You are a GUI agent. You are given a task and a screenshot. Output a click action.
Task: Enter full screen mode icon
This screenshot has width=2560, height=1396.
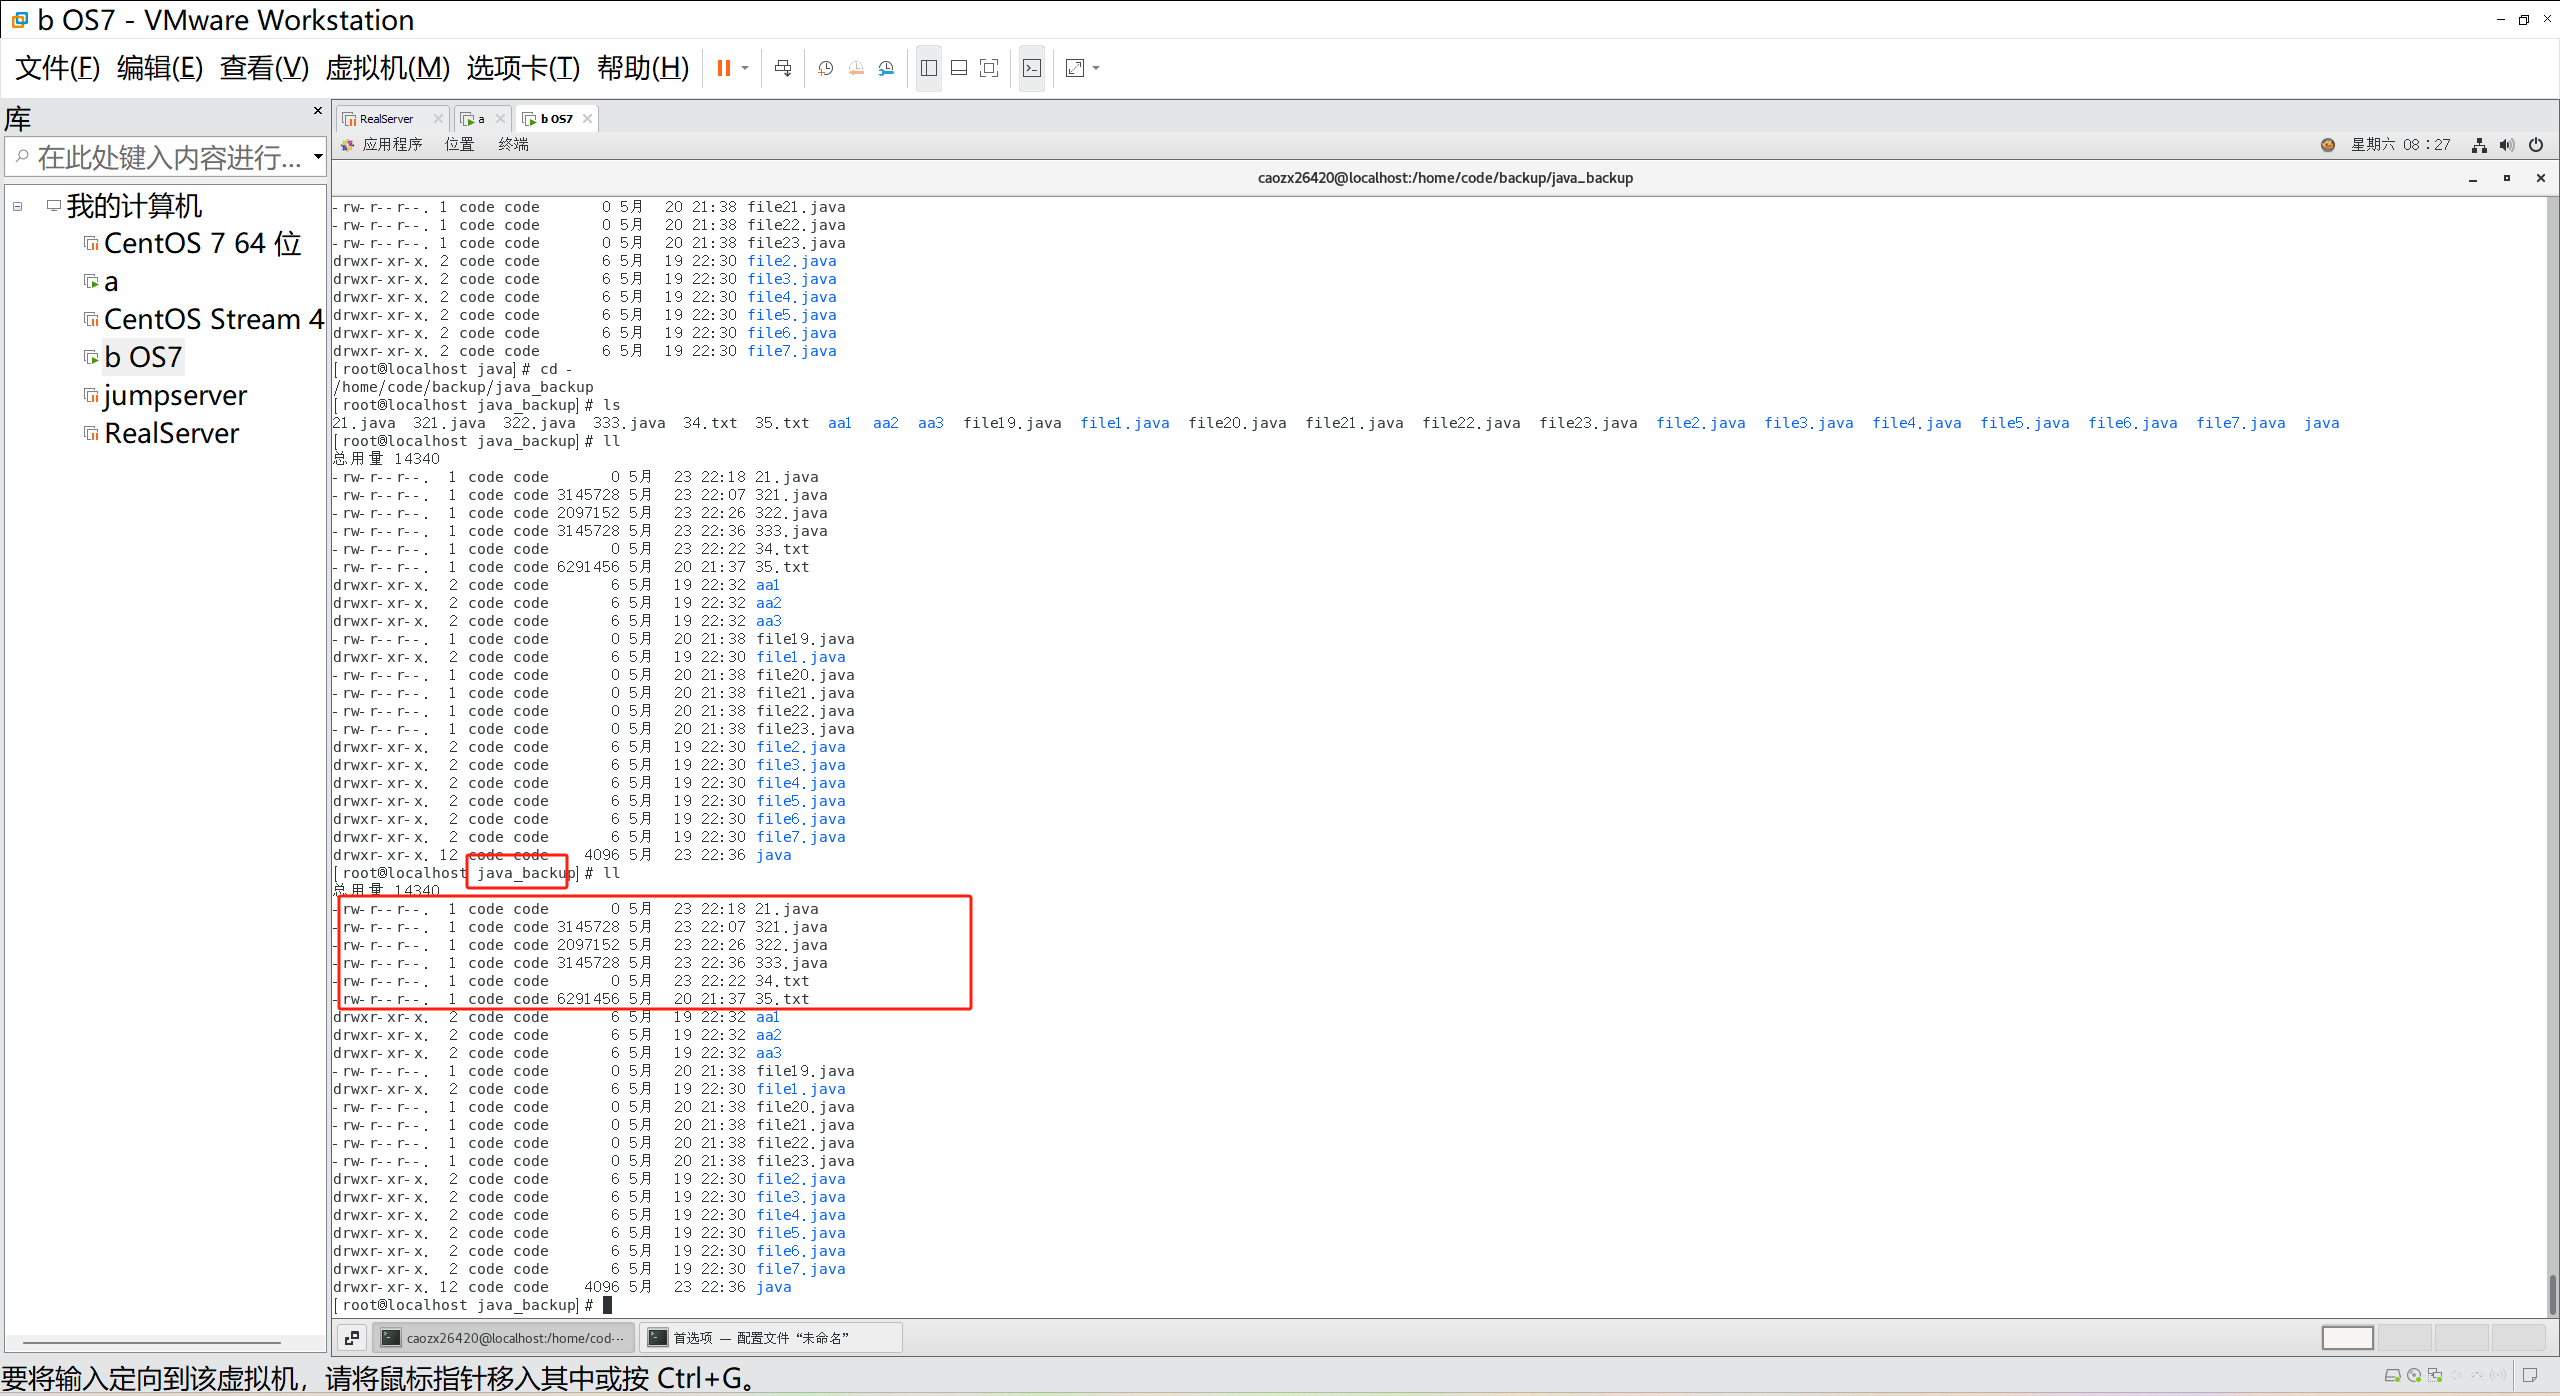pos(989,68)
